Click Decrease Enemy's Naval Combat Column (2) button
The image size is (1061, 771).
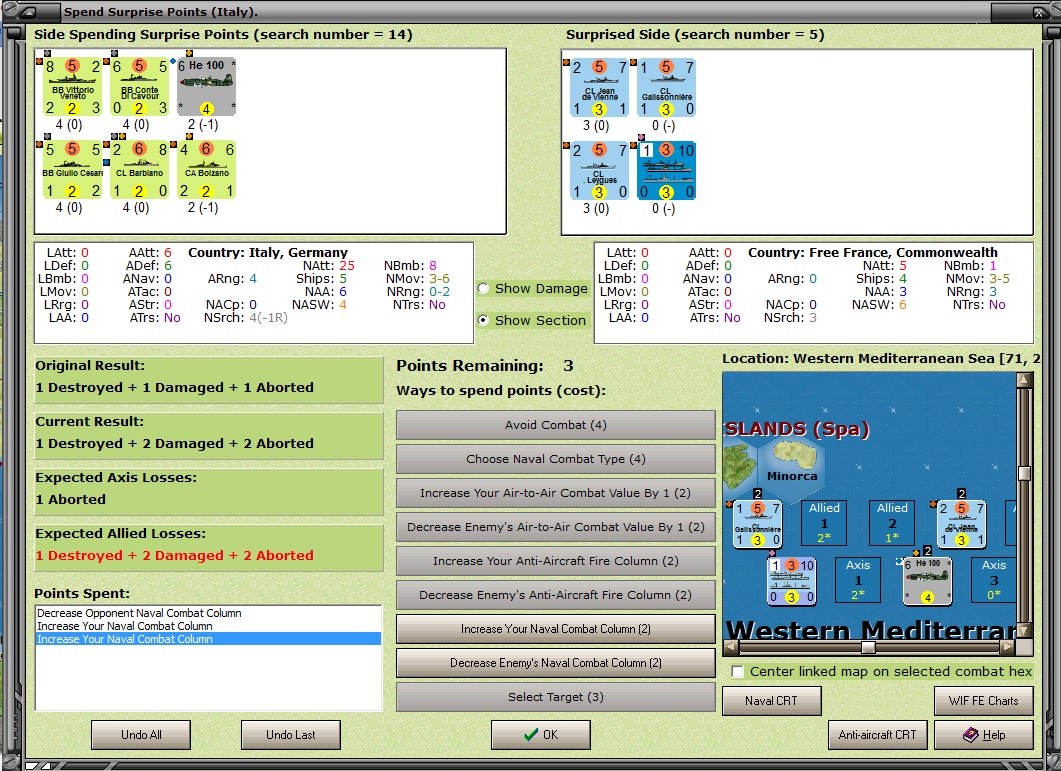point(556,663)
